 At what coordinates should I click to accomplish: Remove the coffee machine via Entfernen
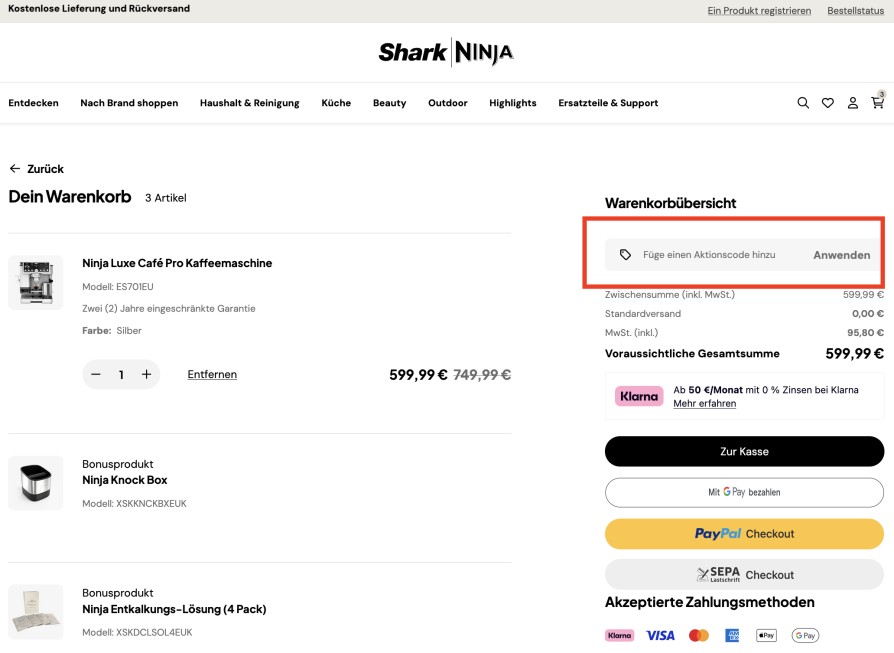click(212, 374)
